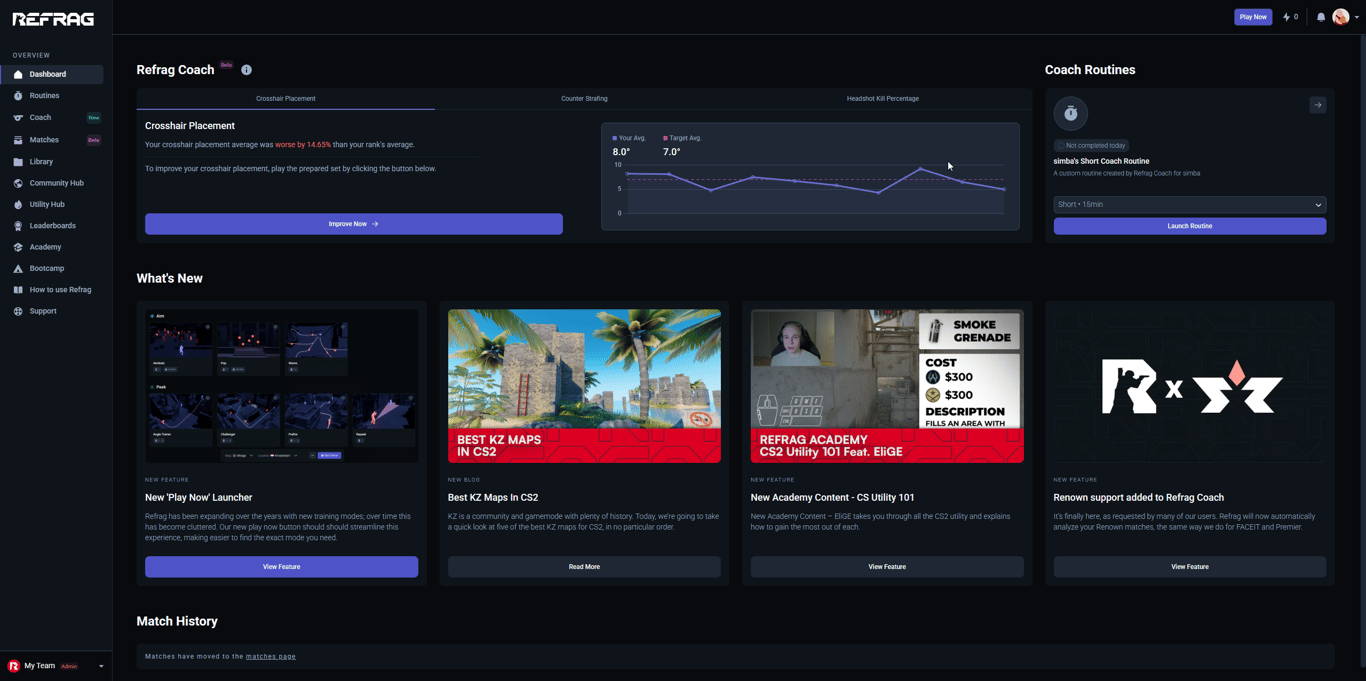This screenshot has width=1366, height=681.
Task: Switch to the Counter Strafing tab
Action: [584, 99]
